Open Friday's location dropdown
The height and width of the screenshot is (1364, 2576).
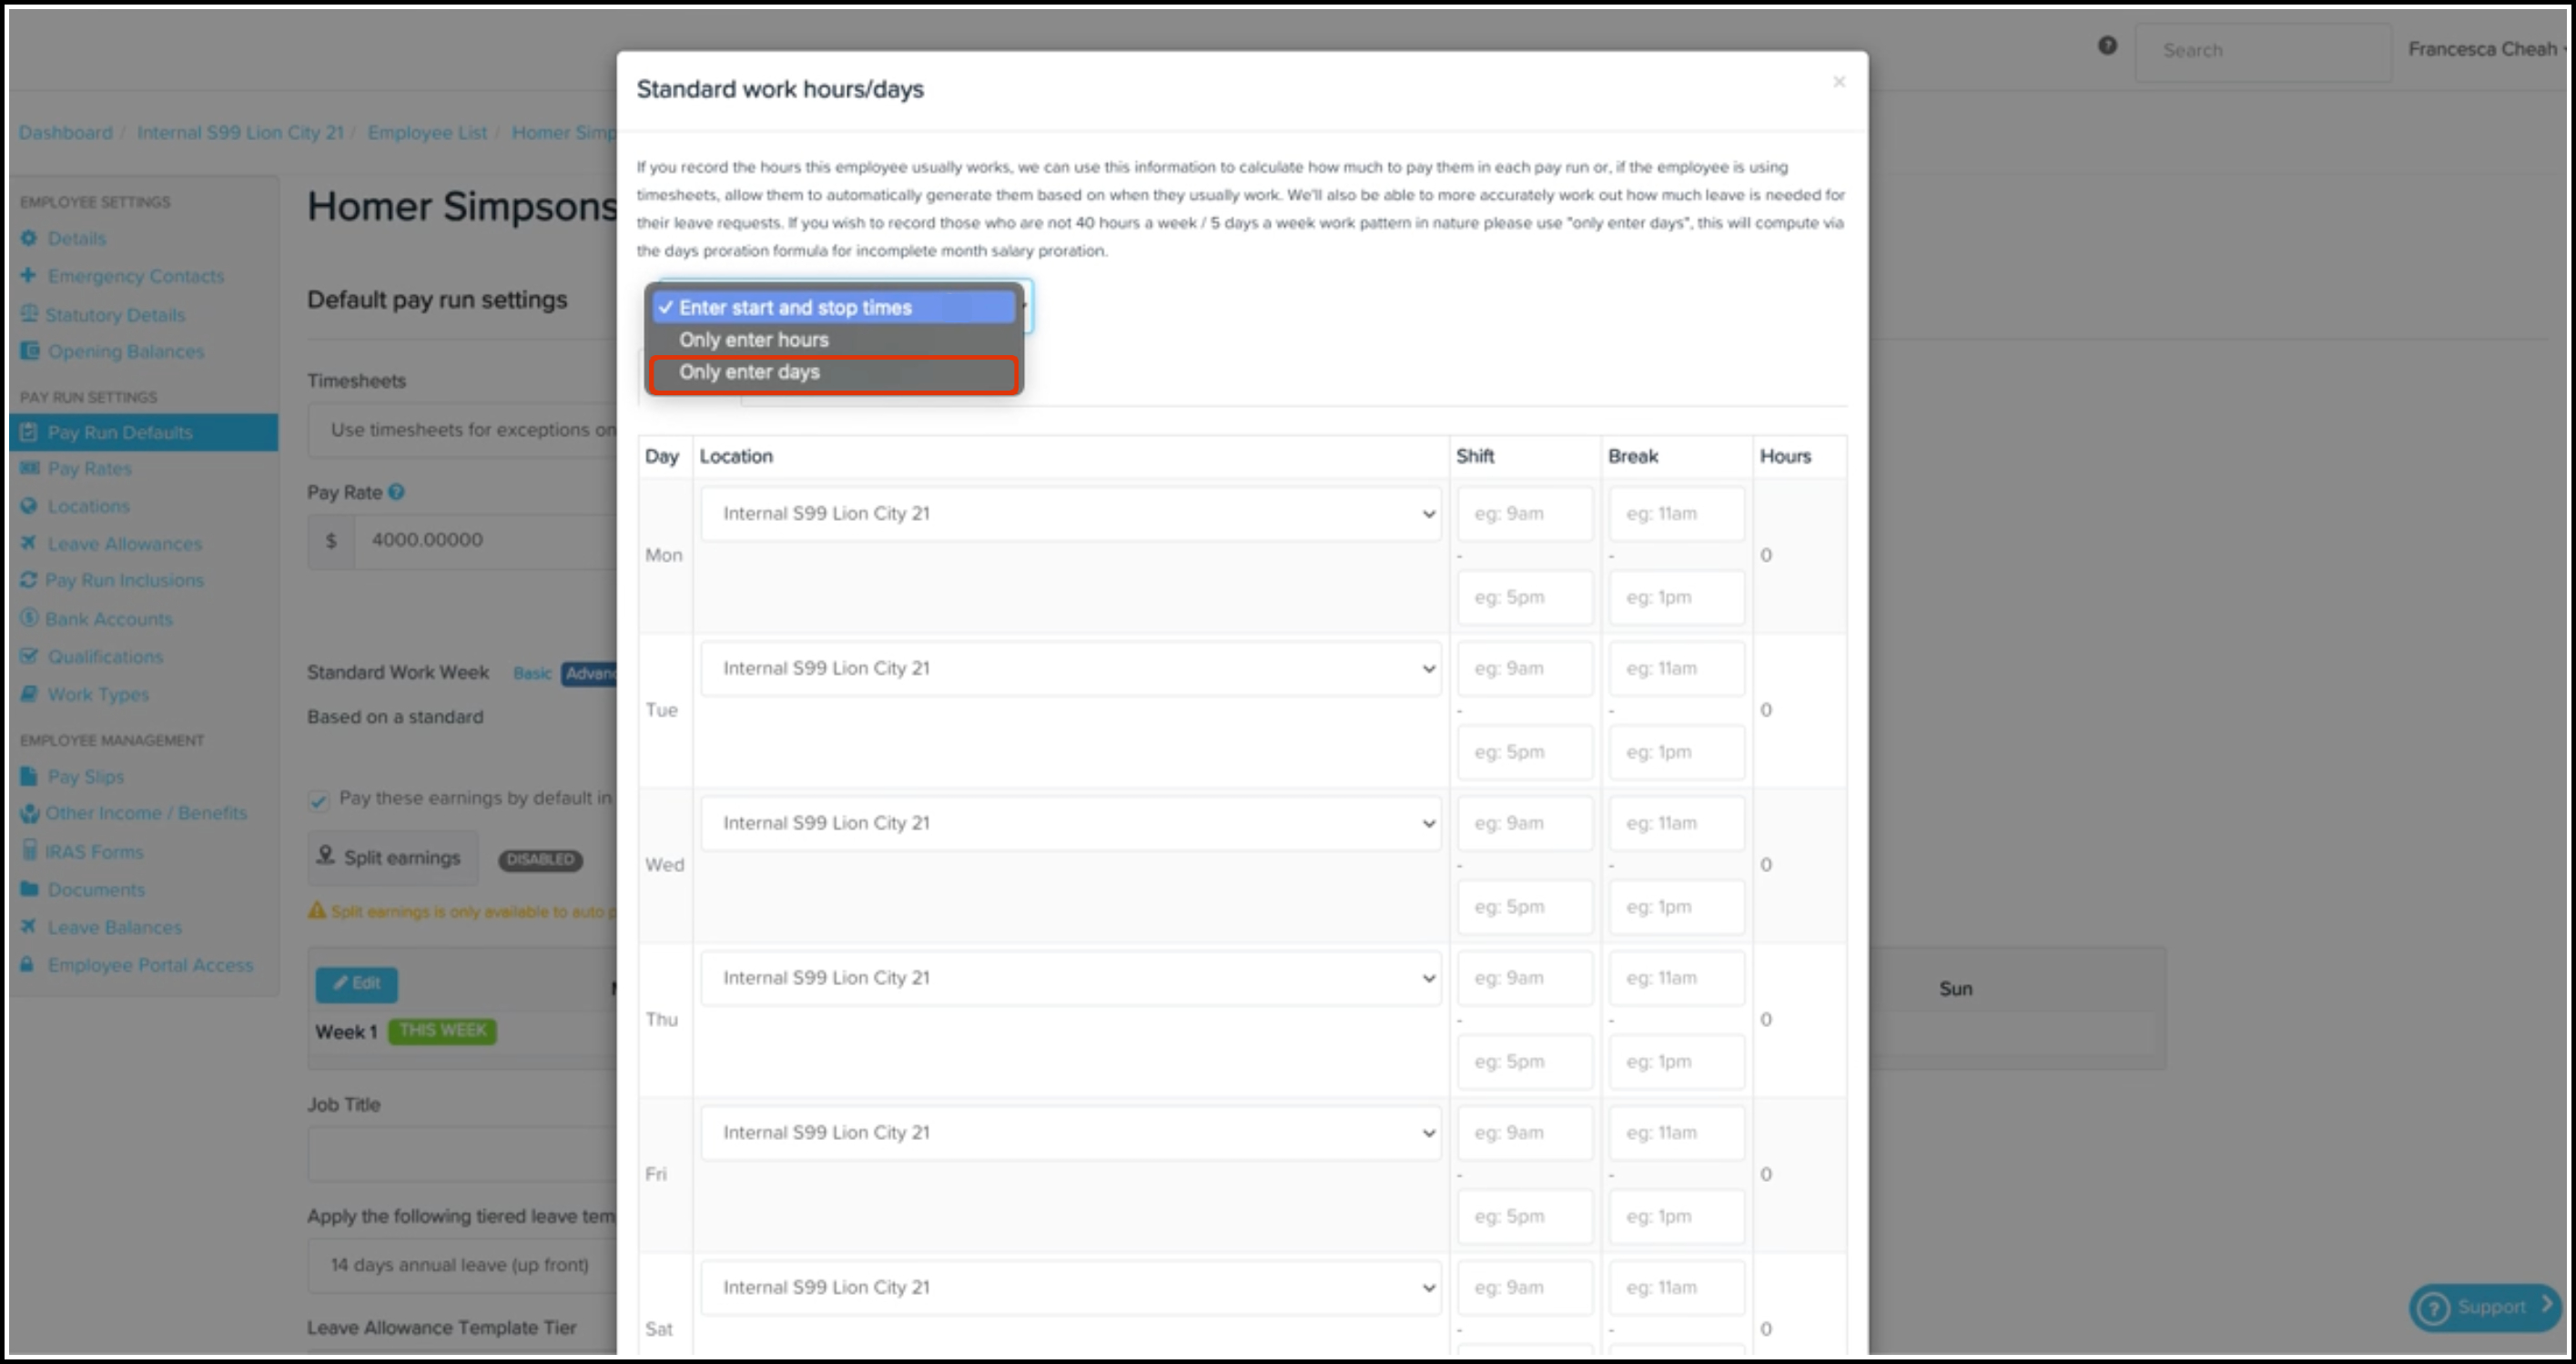[1070, 1133]
